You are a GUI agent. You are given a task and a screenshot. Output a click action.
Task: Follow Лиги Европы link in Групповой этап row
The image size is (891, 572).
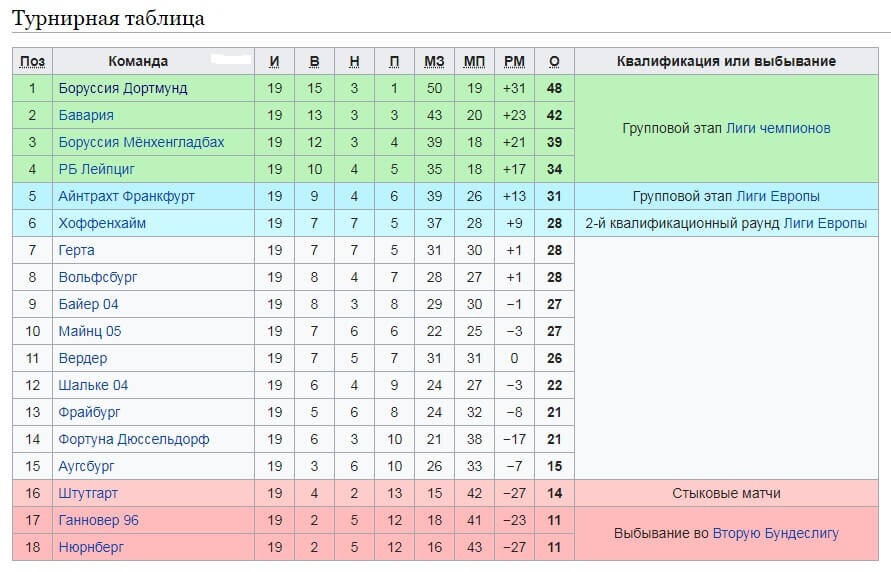tap(778, 197)
